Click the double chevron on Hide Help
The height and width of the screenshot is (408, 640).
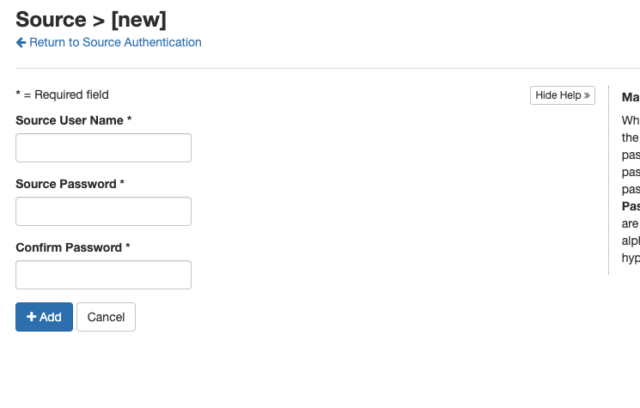click(x=587, y=95)
